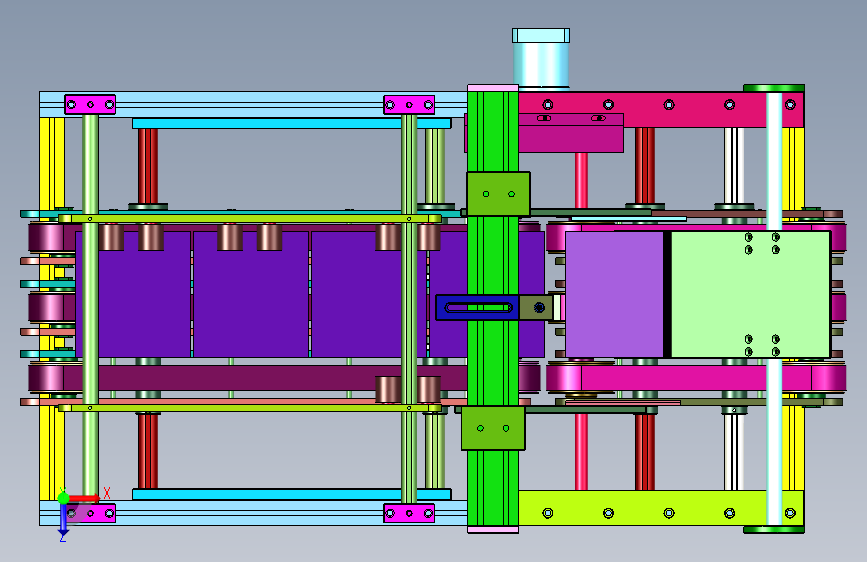Select the green origin sphere of the triad

tap(63, 498)
